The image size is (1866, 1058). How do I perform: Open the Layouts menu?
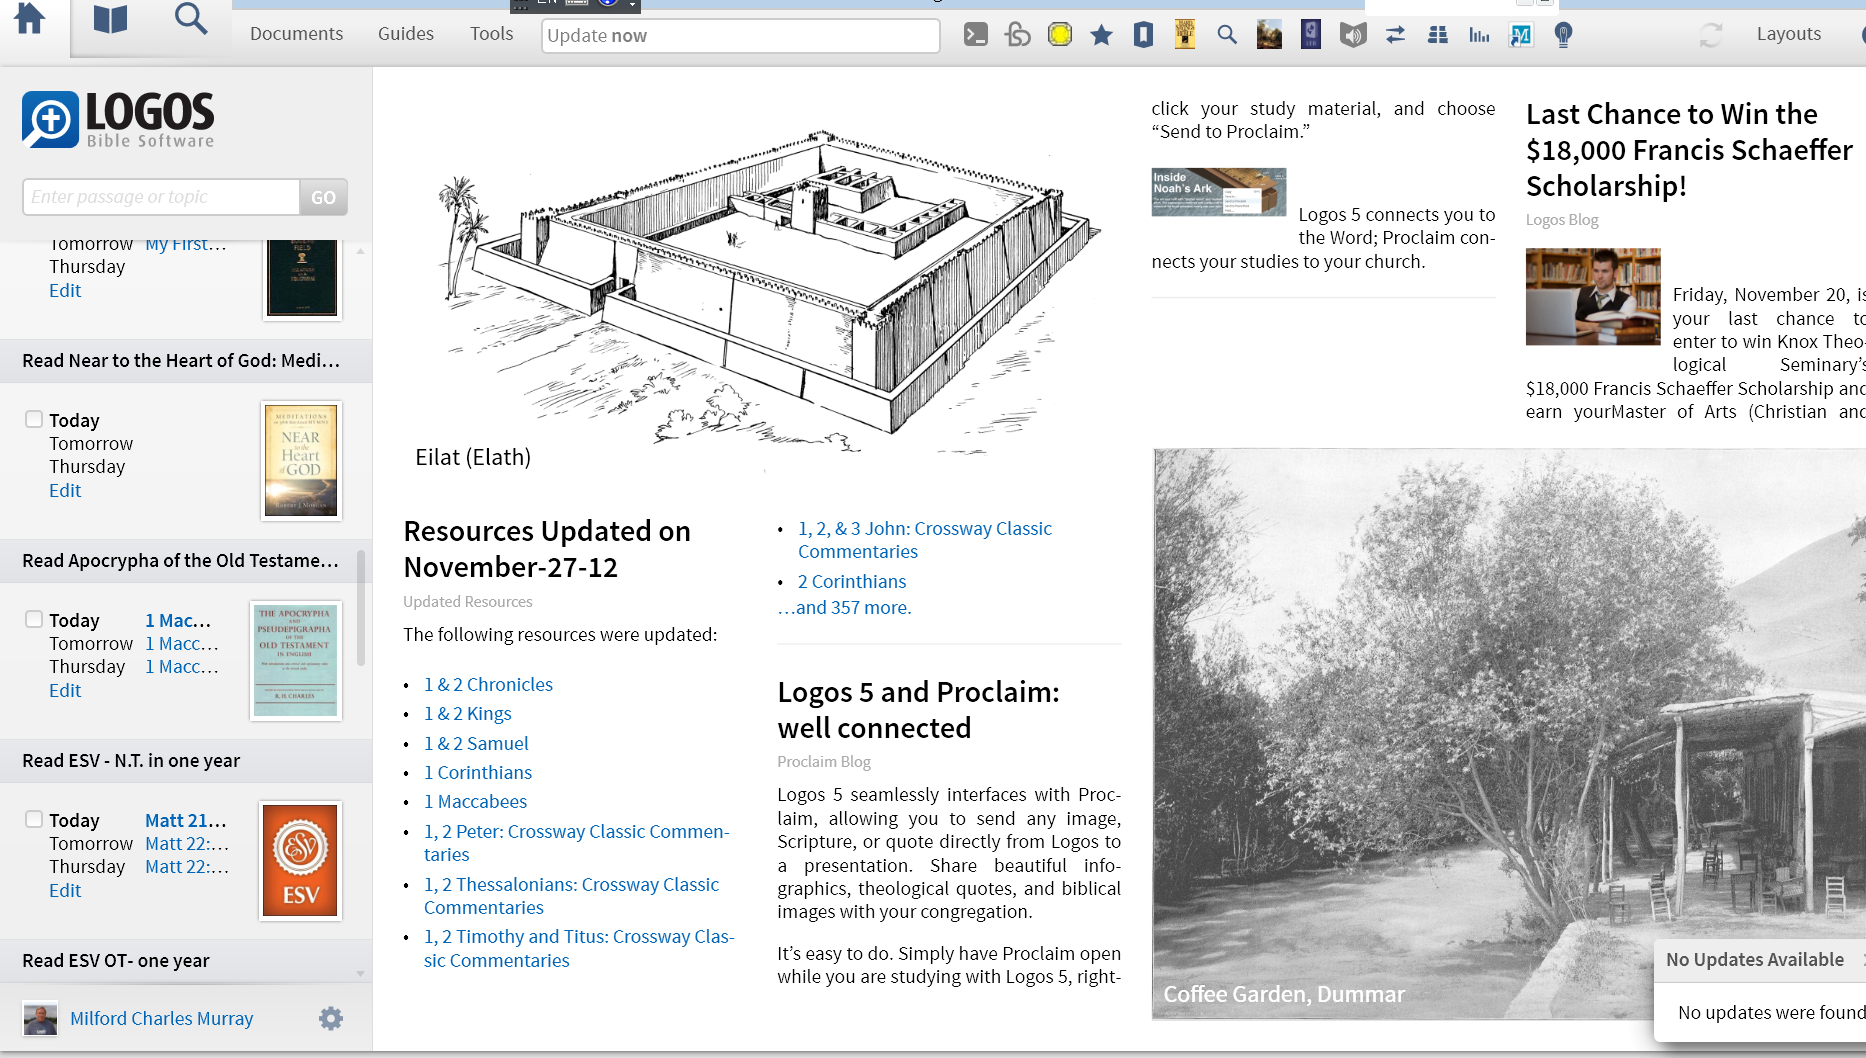coord(1789,34)
